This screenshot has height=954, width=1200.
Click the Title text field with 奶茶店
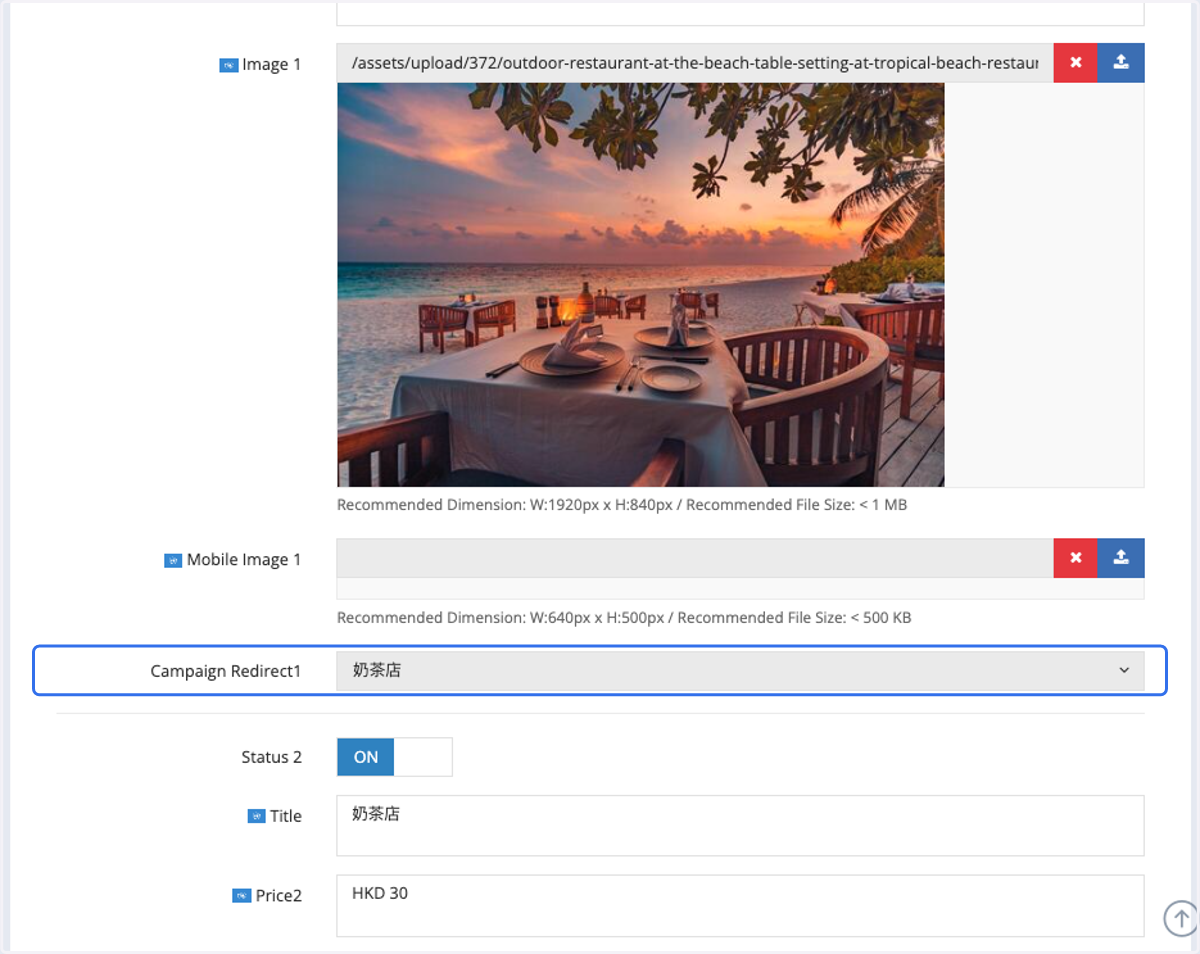tap(740, 826)
